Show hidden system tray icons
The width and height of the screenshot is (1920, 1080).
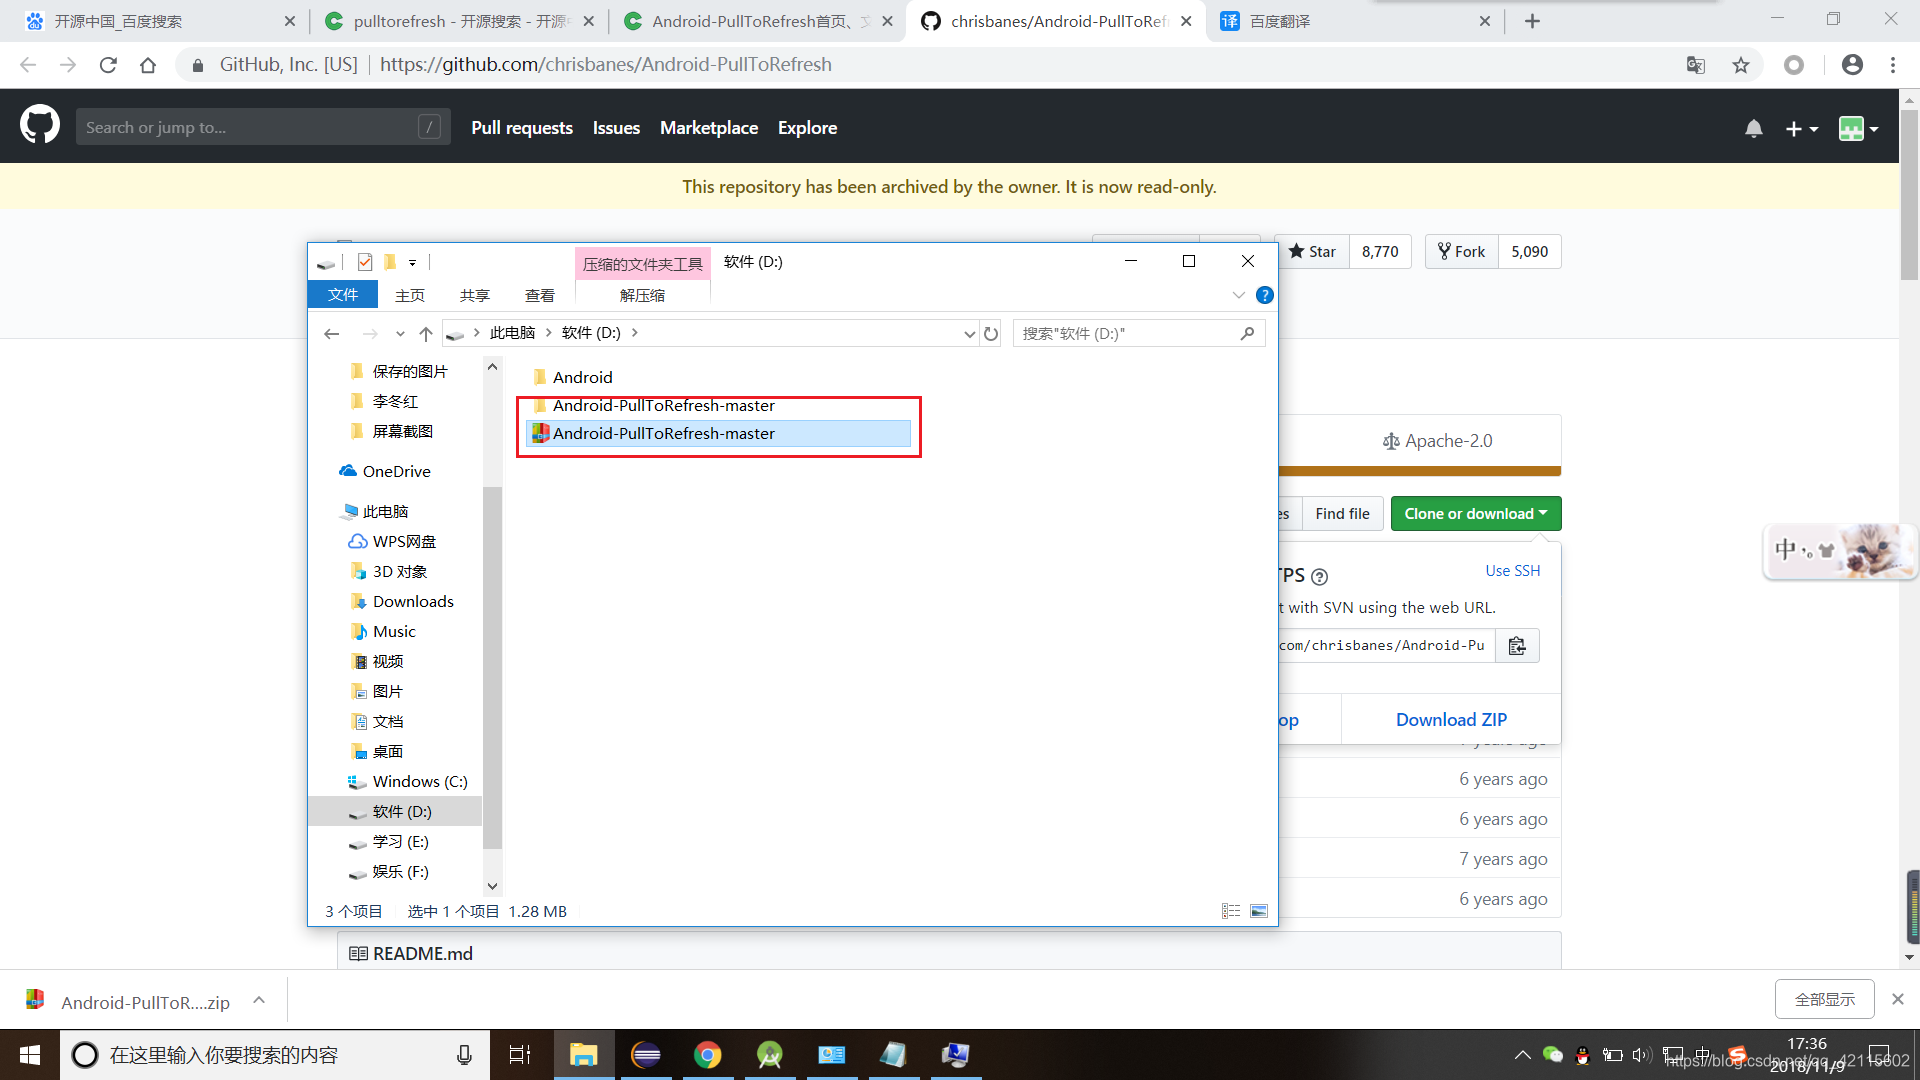(1522, 1055)
